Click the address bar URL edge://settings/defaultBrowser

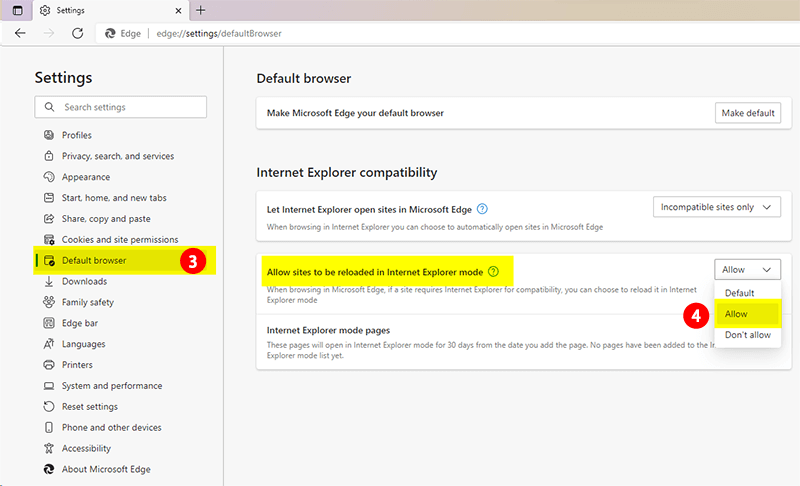(x=219, y=34)
